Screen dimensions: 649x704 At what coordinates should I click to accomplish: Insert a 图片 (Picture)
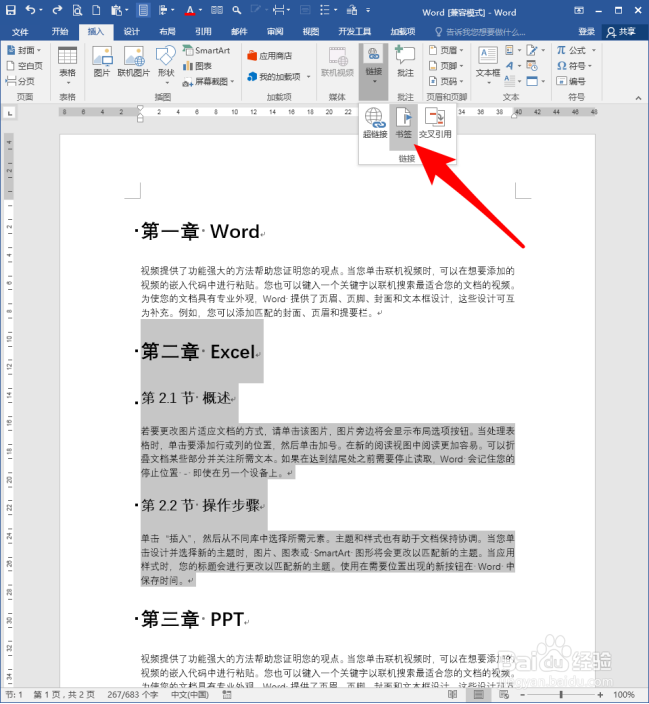pyautogui.click(x=102, y=62)
